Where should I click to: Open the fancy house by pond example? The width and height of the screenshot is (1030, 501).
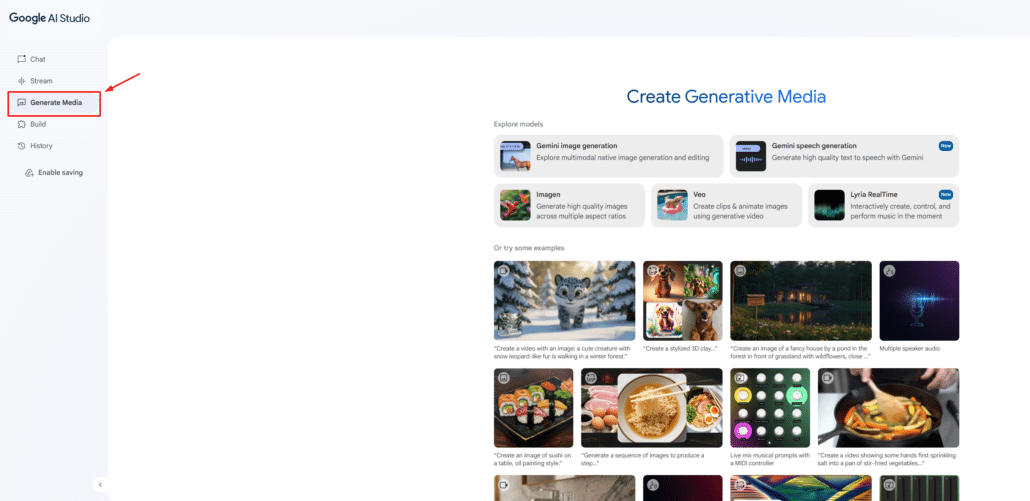tap(800, 301)
